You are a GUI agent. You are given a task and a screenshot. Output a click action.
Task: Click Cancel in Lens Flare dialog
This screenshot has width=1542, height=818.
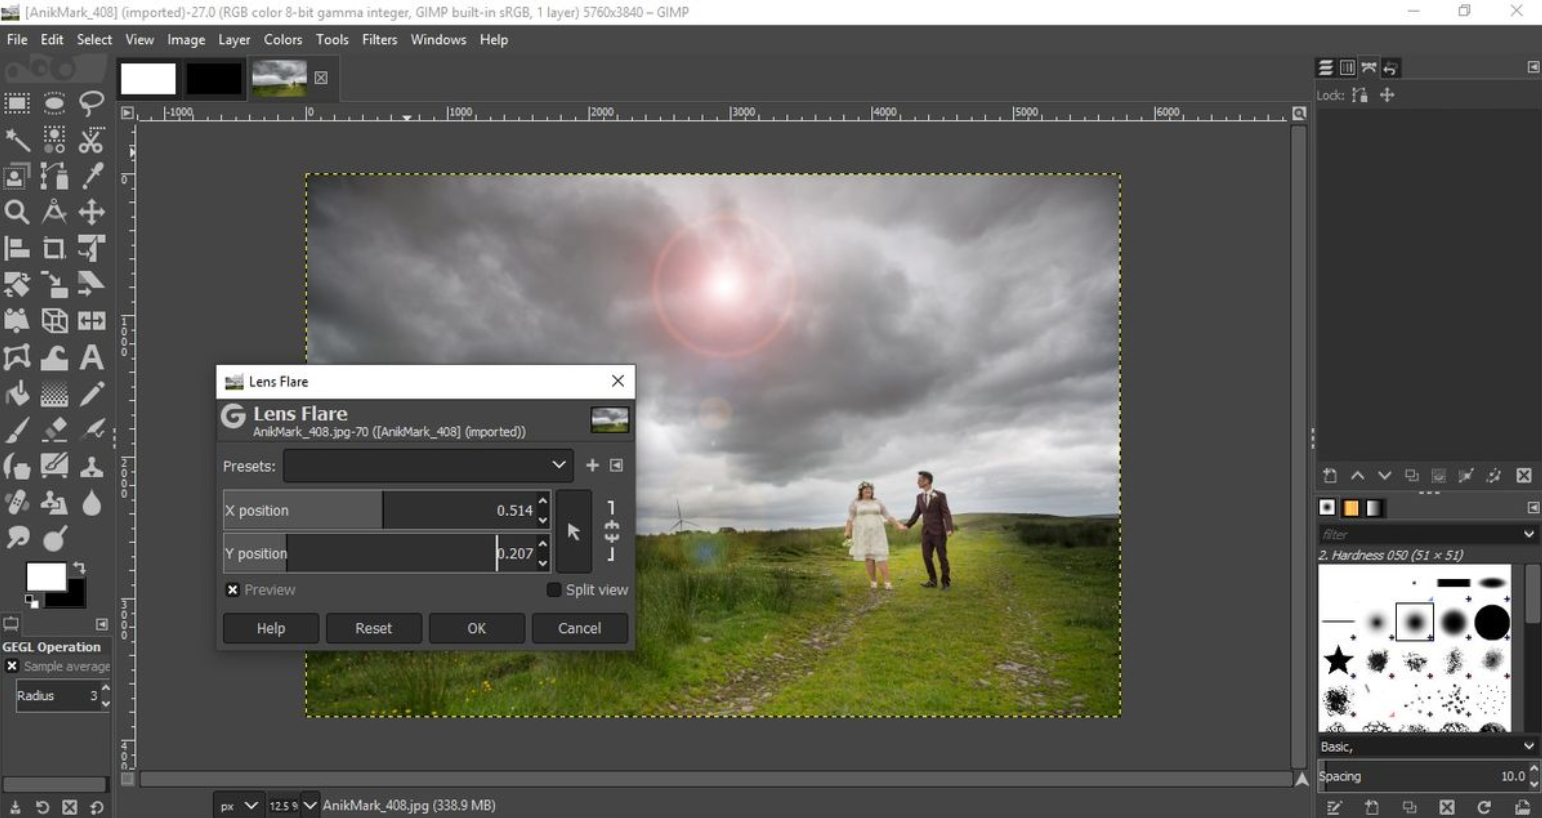[580, 628]
